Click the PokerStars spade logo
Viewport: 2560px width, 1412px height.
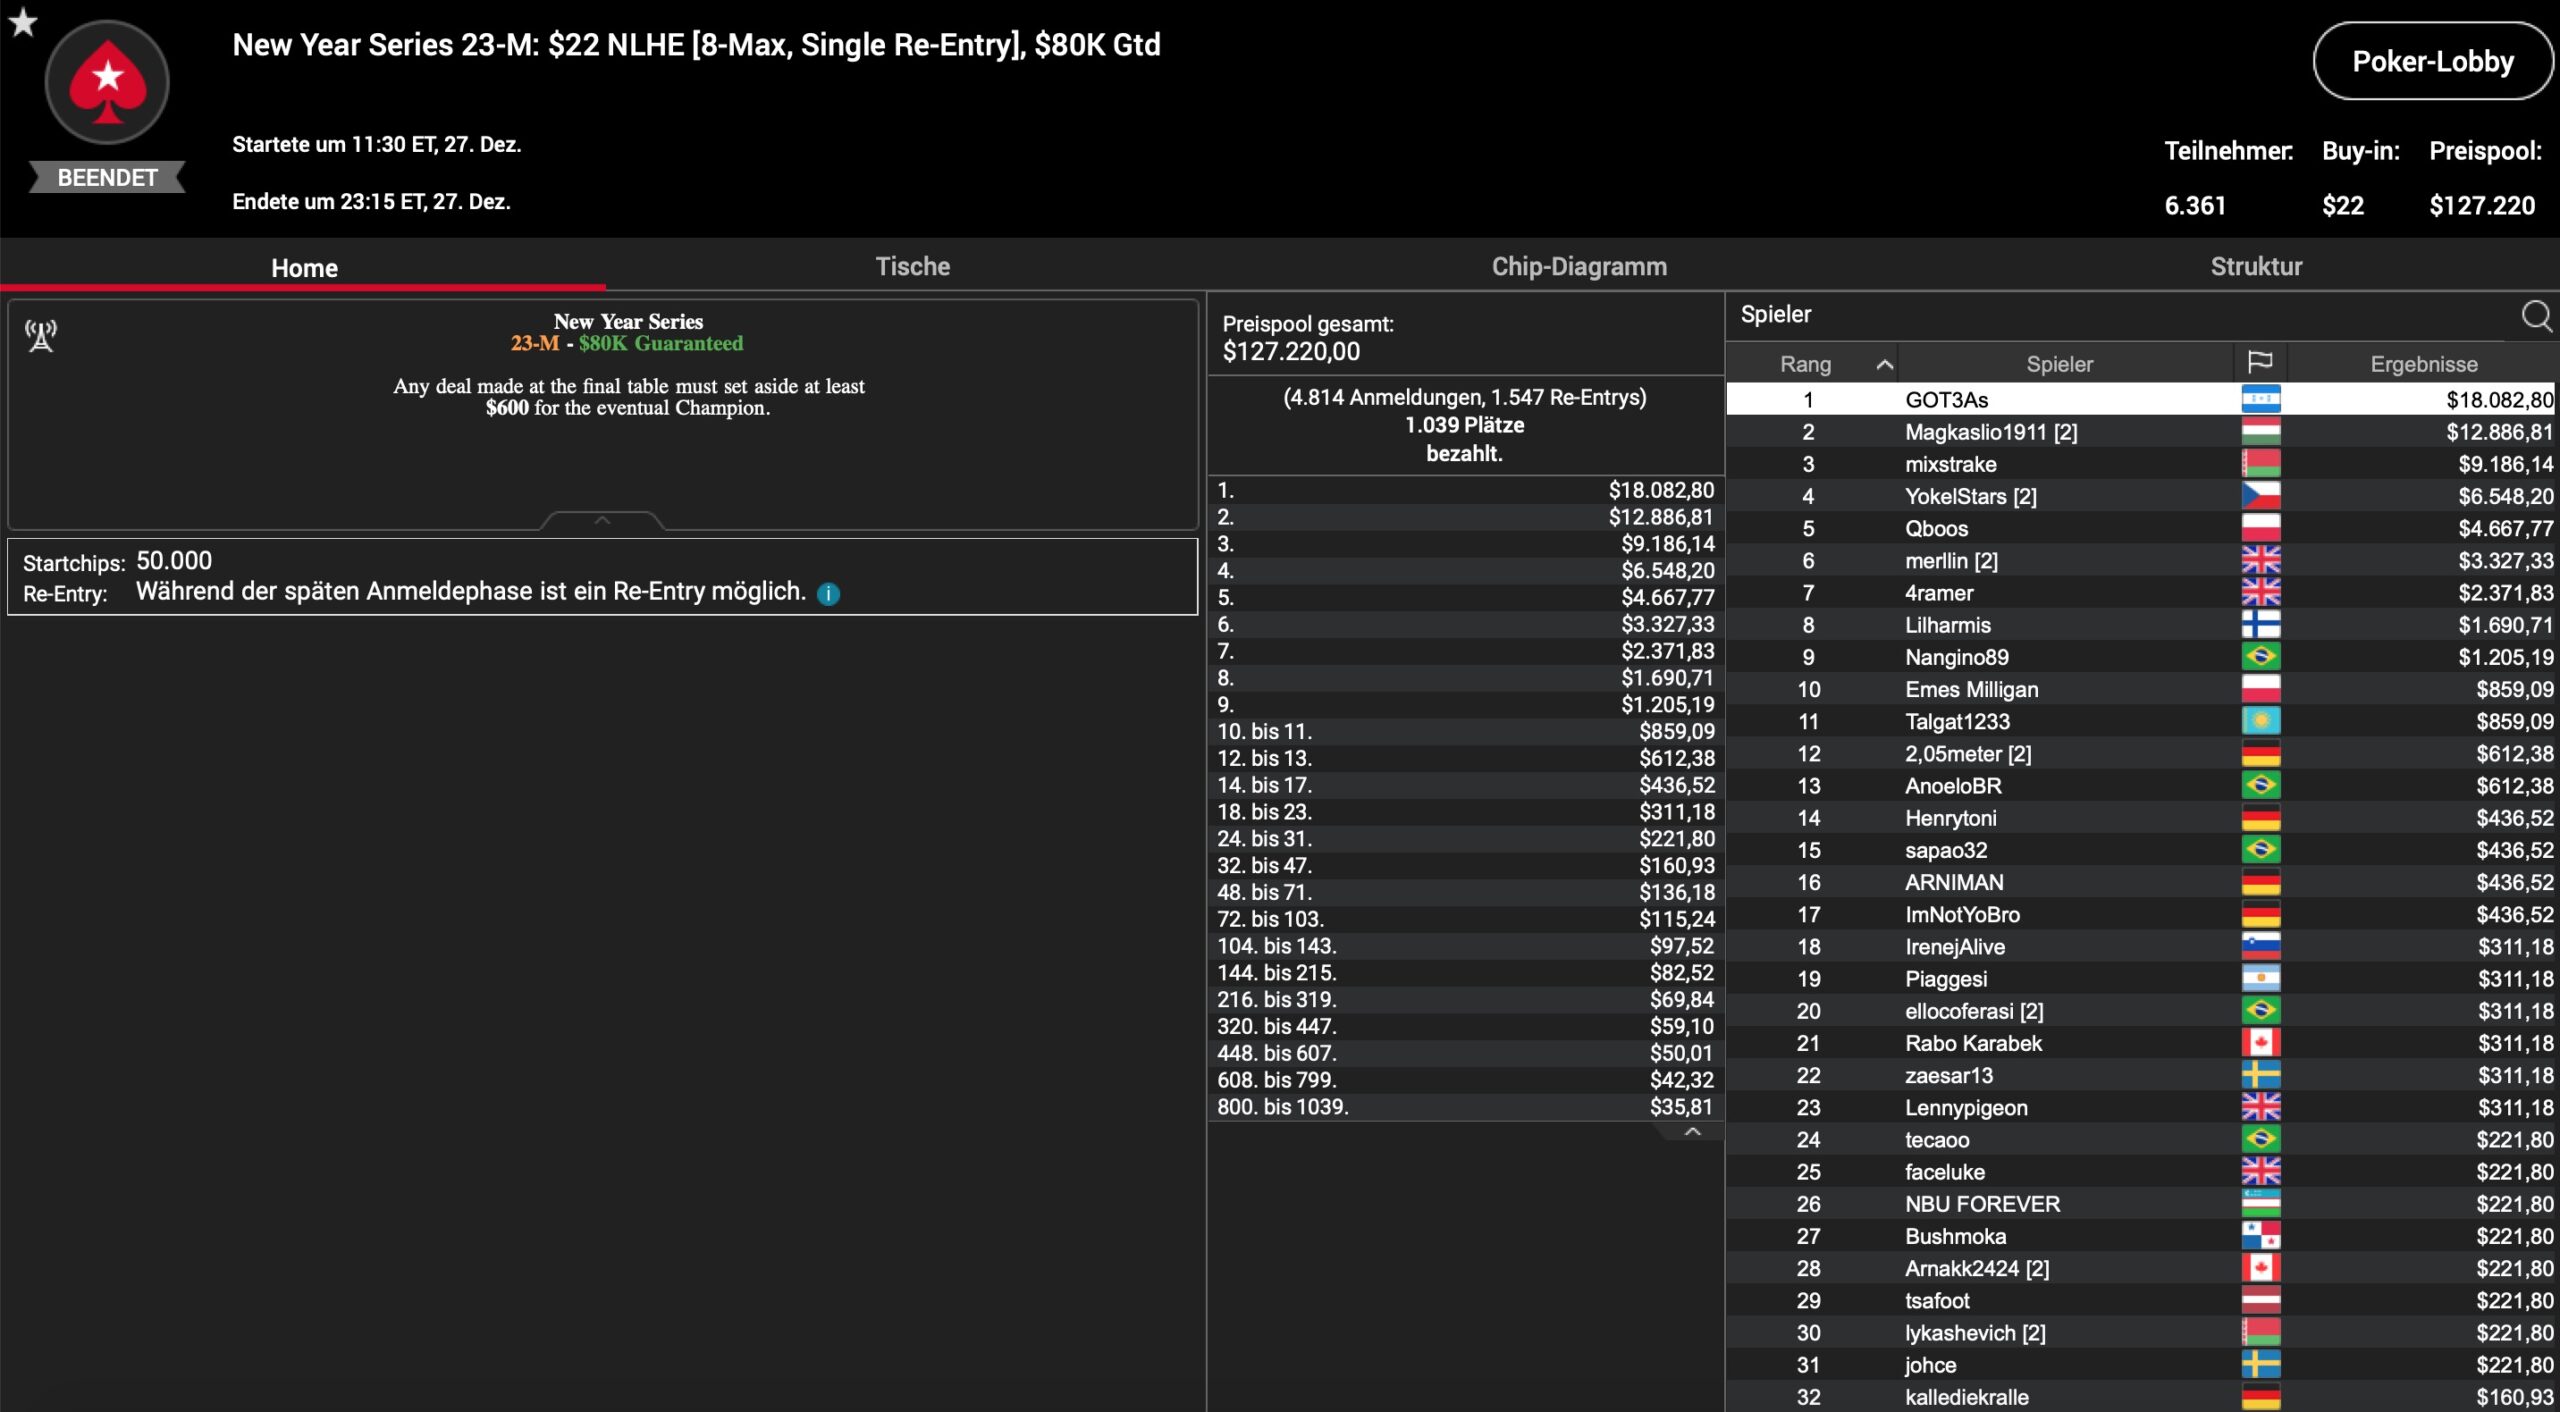coord(107,83)
